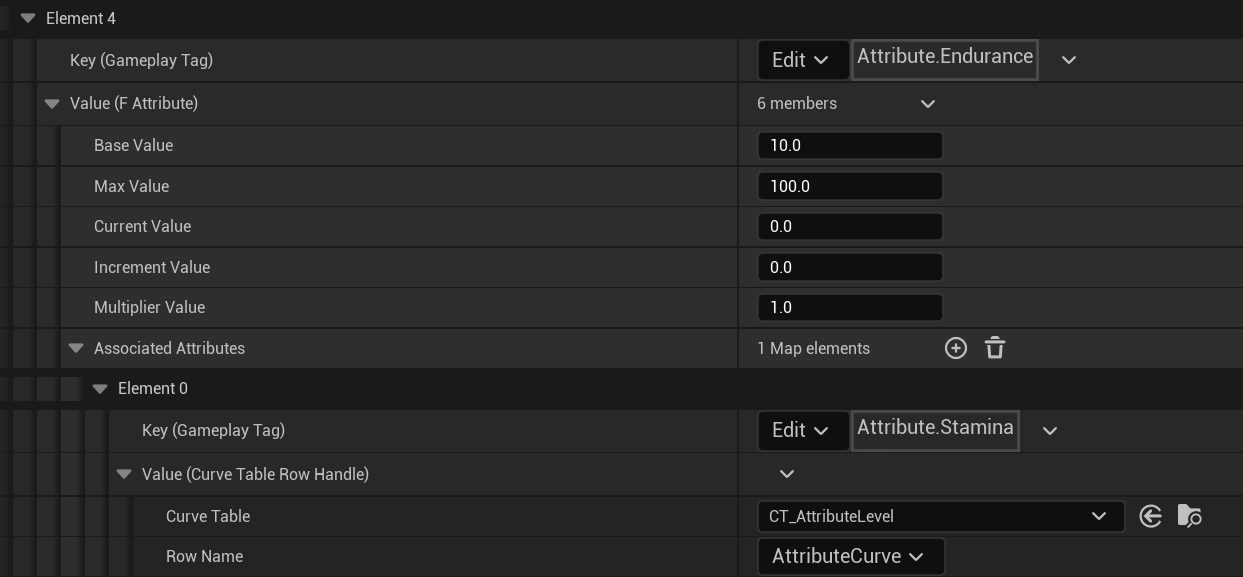Click the Base Value field showing 10.0
The image size is (1243, 577).
tap(850, 146)
